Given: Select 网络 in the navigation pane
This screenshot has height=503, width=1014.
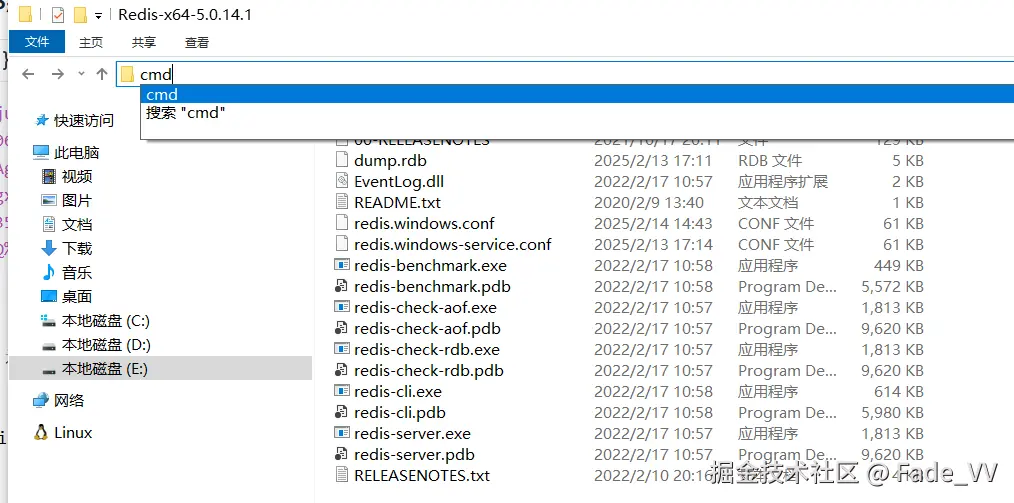Looking at the screenshot, I should click(69, 400).
